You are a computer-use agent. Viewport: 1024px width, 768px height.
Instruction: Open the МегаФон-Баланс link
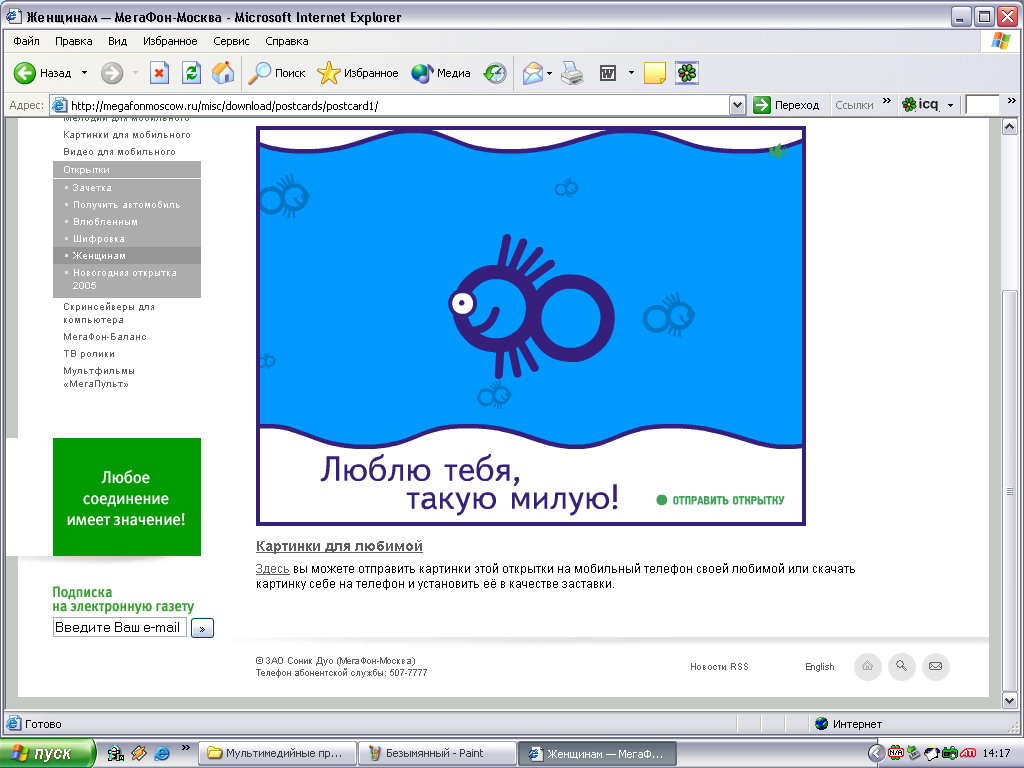(104, 336)
